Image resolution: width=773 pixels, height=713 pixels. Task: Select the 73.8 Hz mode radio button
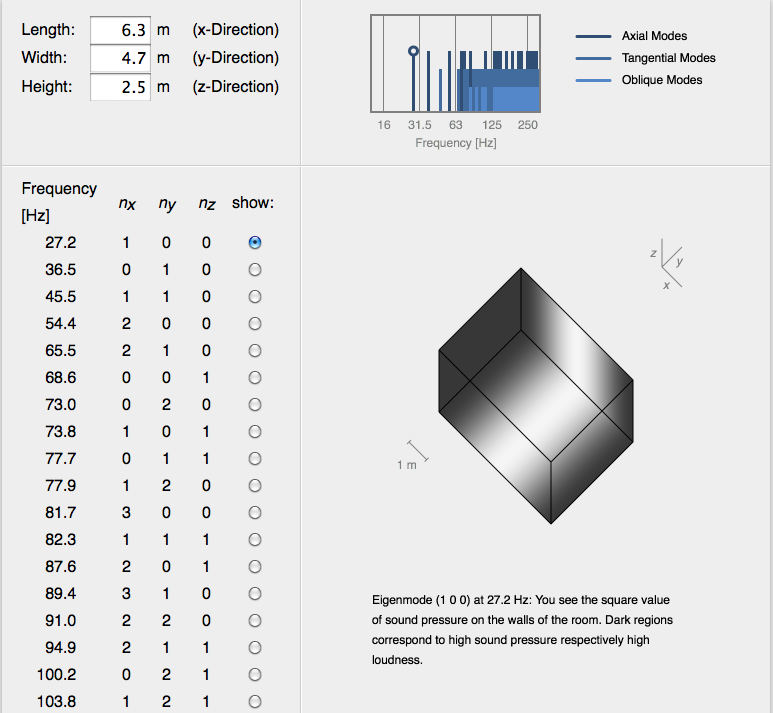(255, 431)
